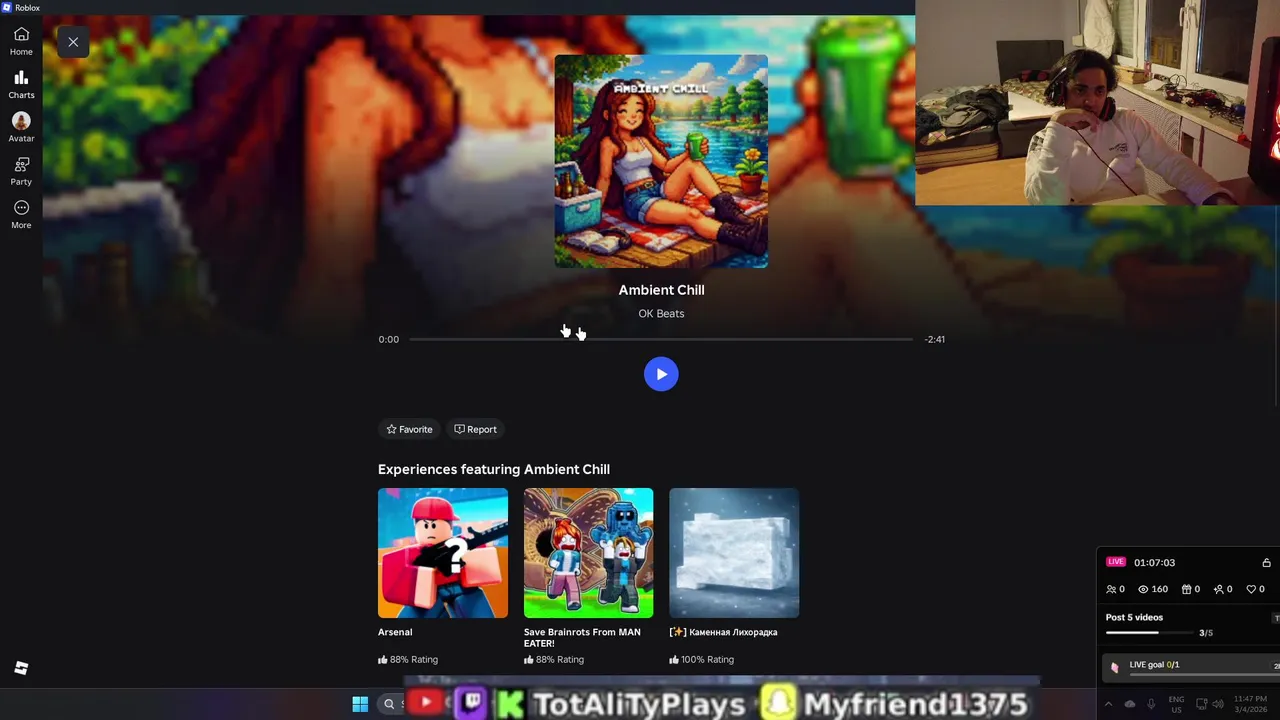Open the Avatar editor

(x=21, y=128)
